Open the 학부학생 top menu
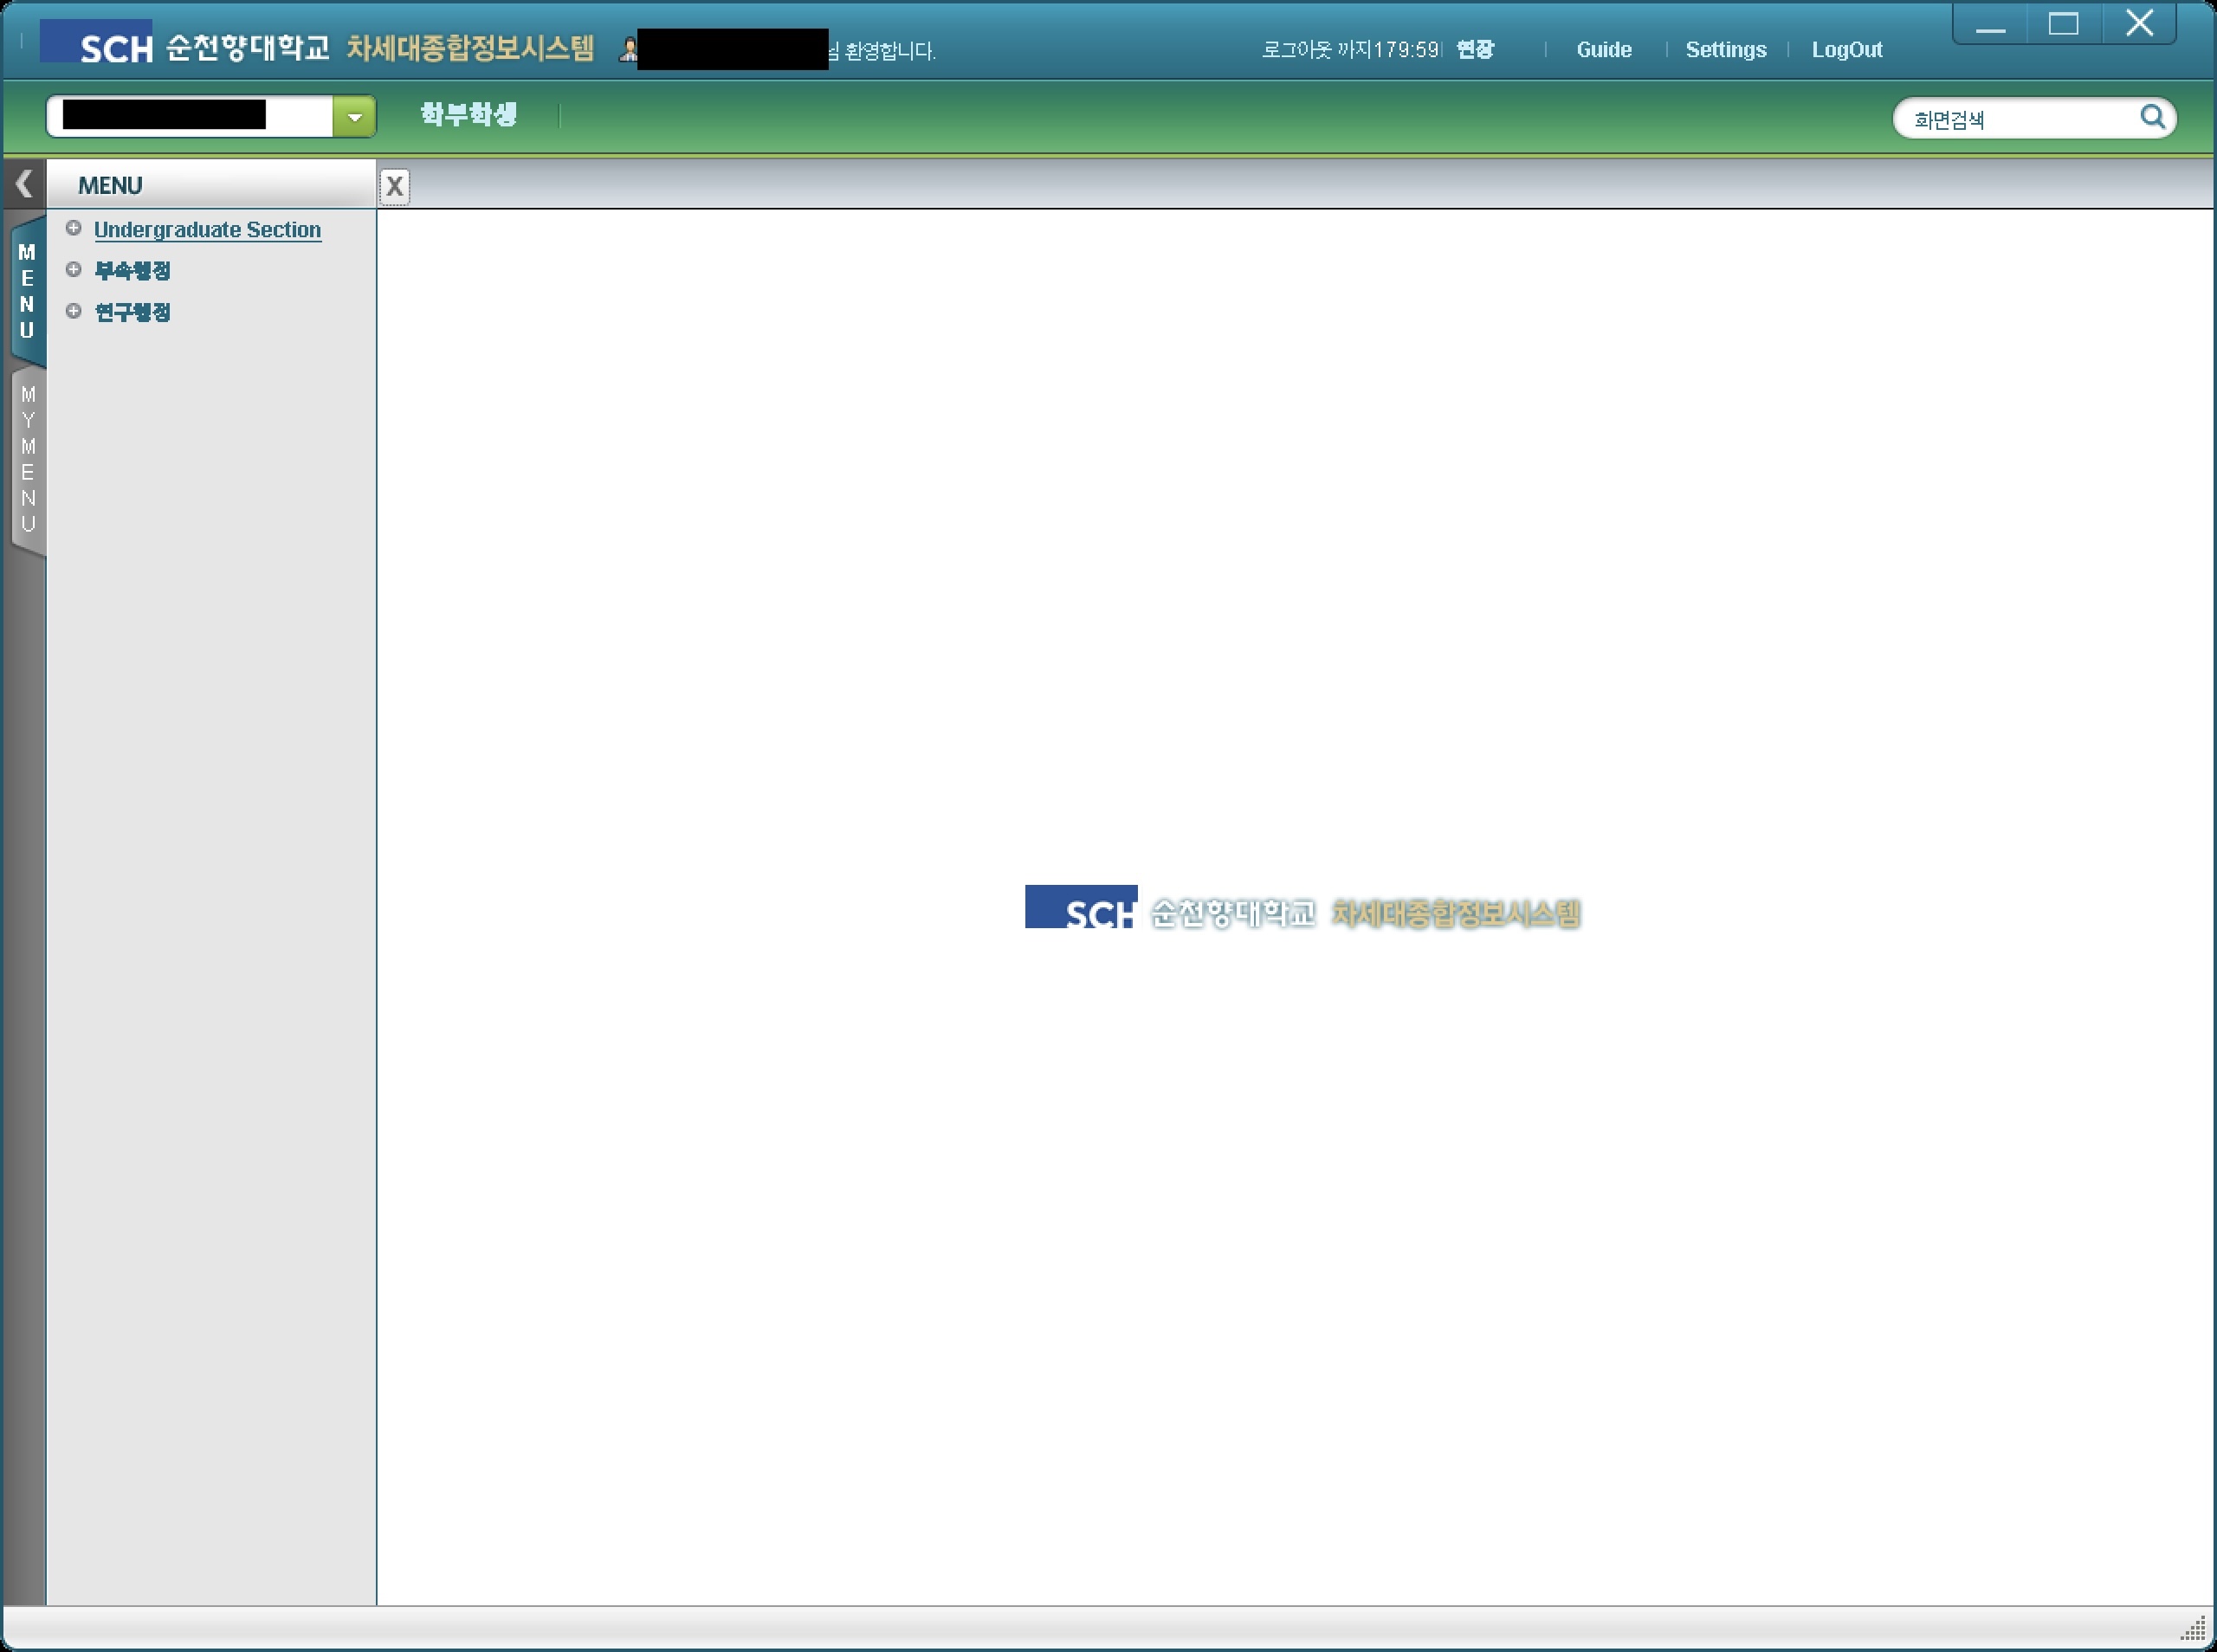This screenshot has height=1652, width=2217. [468, 114]
